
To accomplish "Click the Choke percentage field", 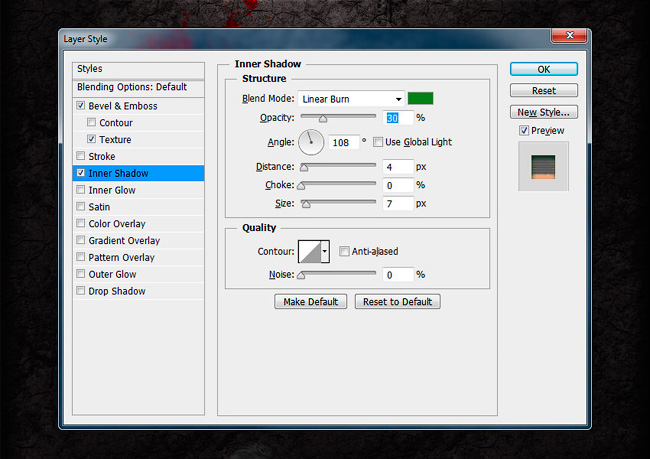I will (x=398, y=185).
